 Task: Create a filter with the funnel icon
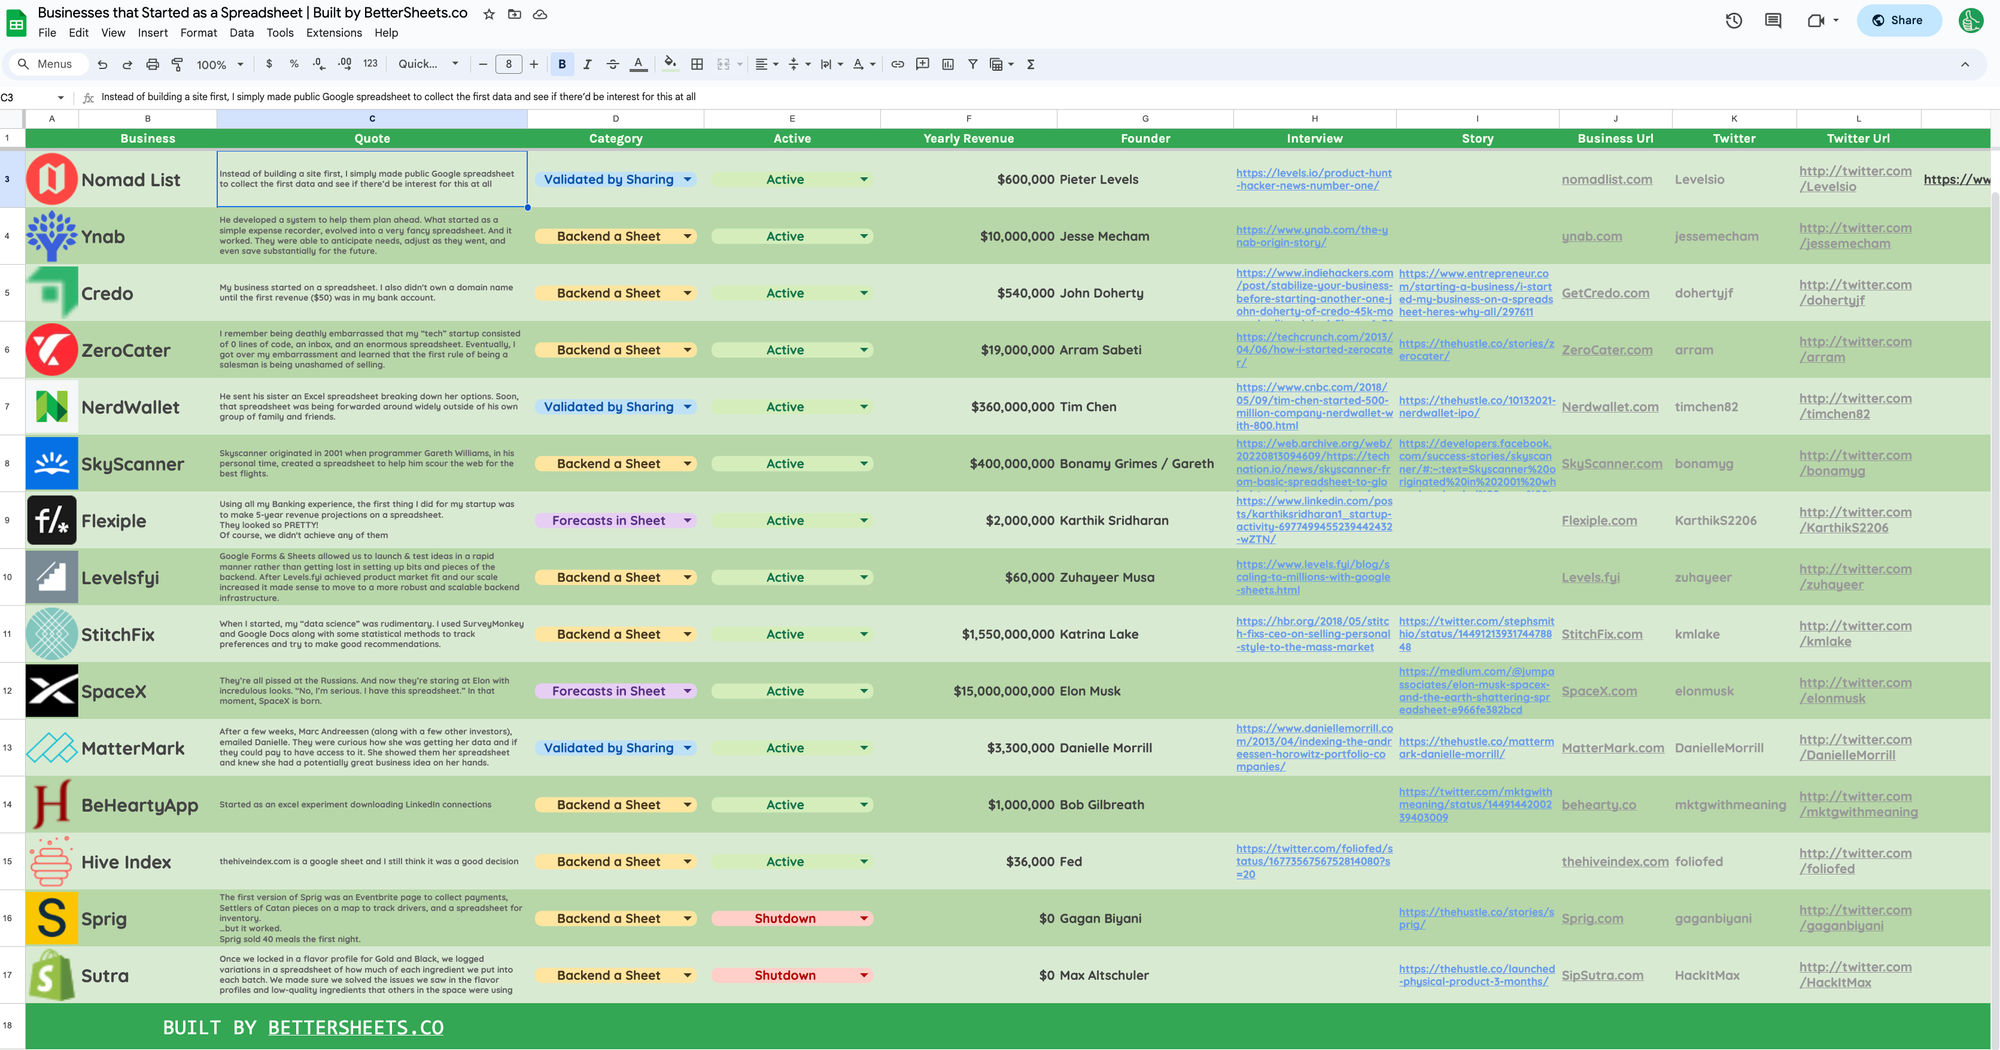click(973, 64)
